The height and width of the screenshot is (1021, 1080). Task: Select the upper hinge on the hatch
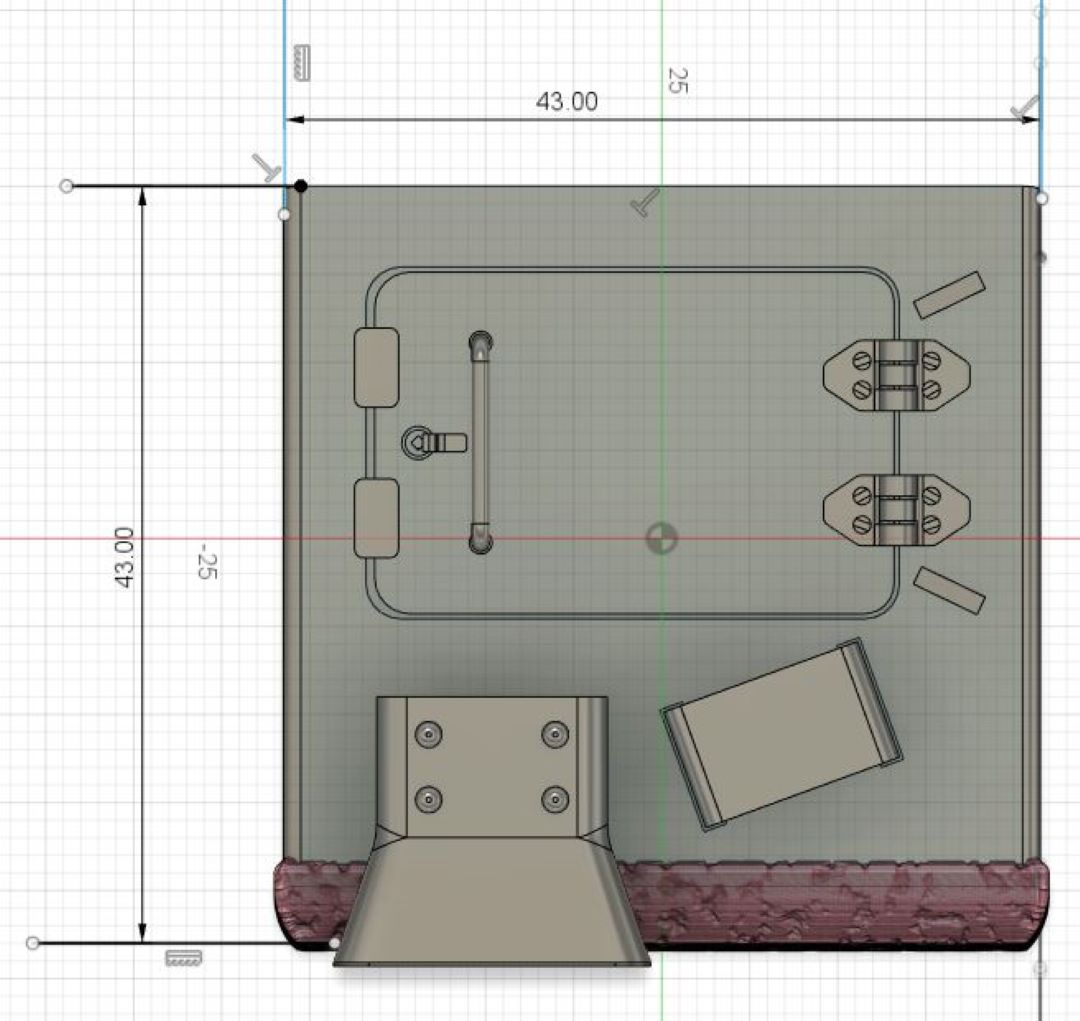897,375
